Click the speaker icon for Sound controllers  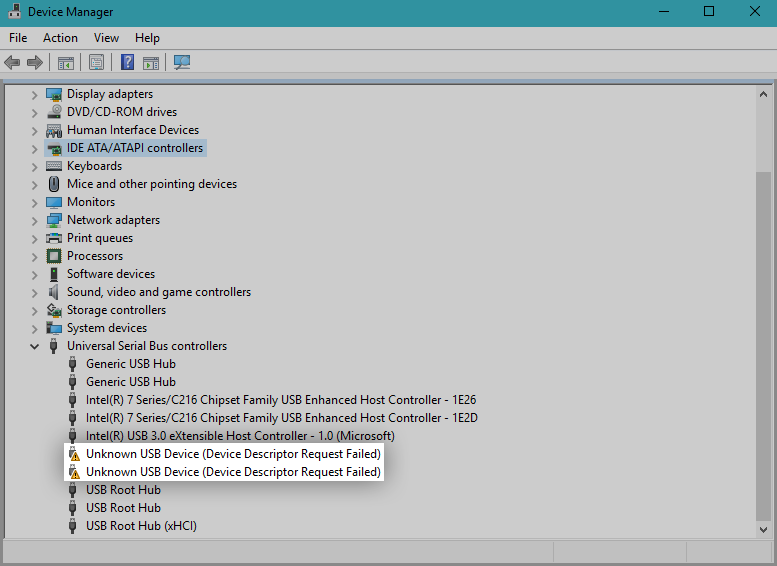[x=54, y=292]
